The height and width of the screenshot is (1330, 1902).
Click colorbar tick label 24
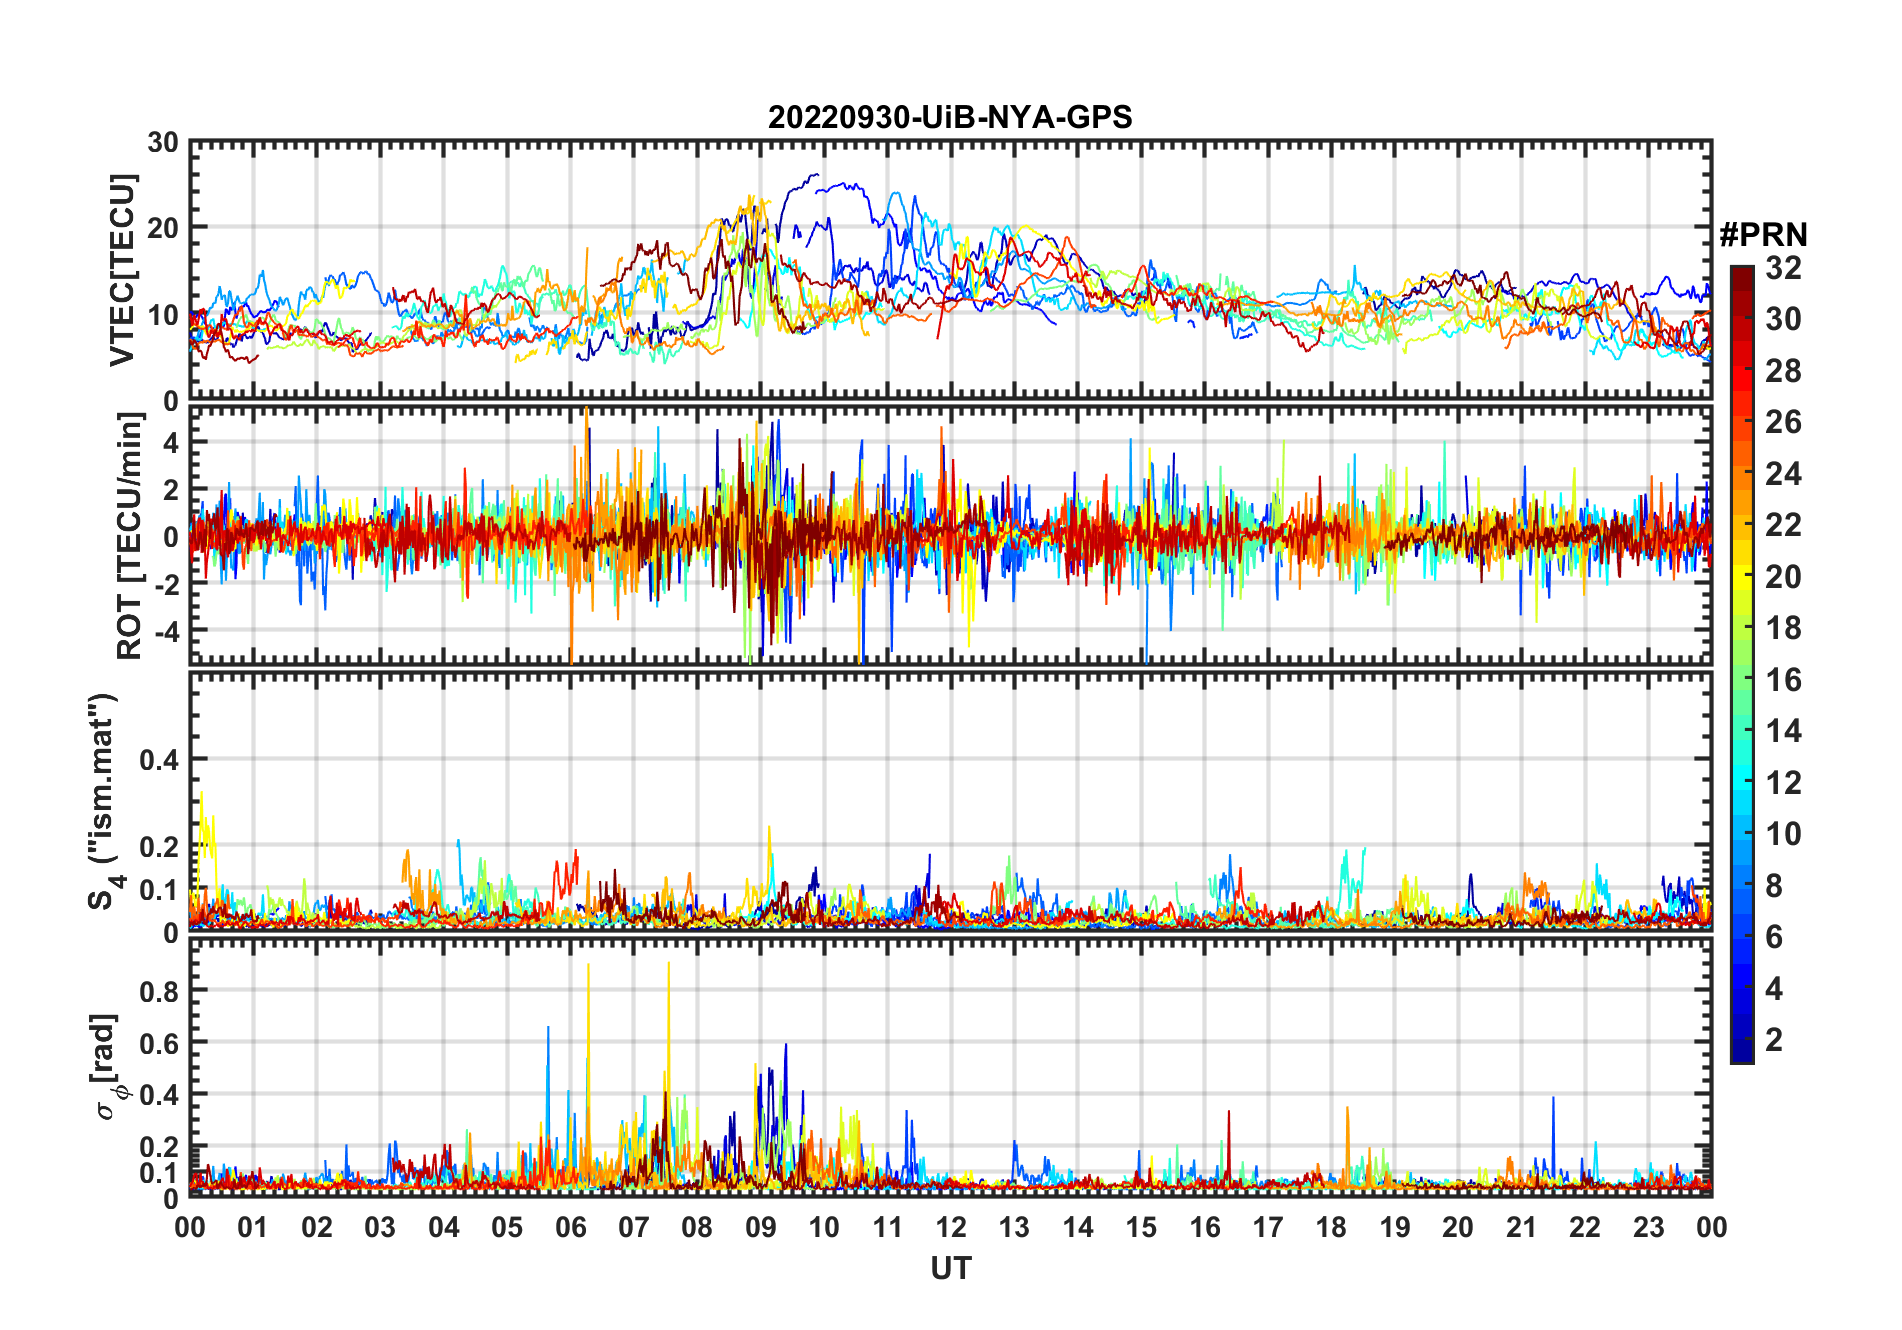(1783, 474)
